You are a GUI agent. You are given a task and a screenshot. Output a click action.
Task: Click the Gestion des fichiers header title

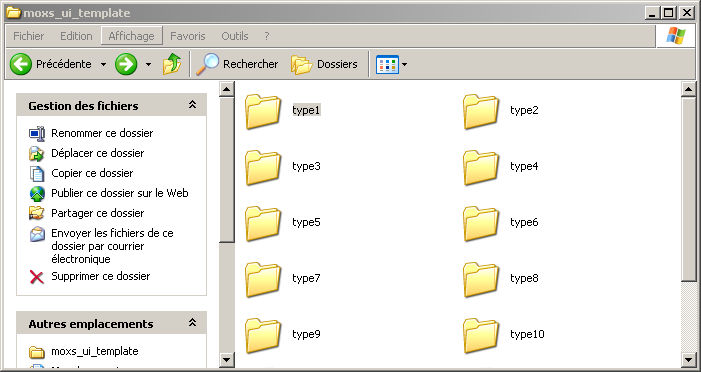pos(83,106)
